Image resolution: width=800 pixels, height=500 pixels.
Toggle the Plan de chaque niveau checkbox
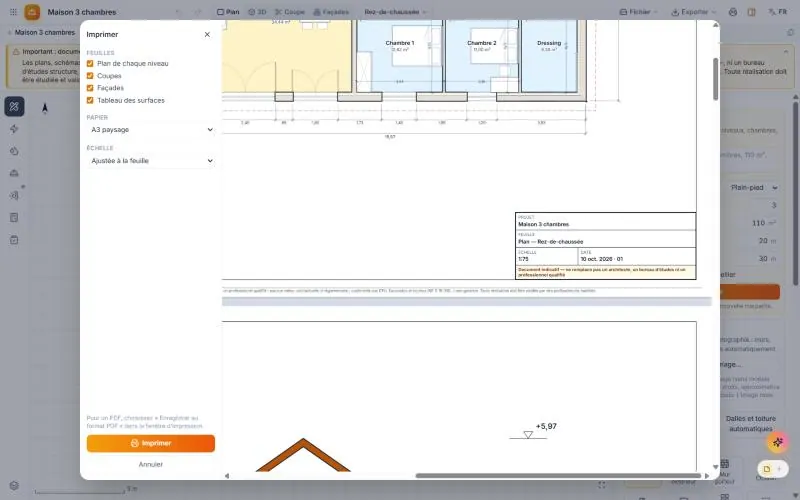point(90,63)
